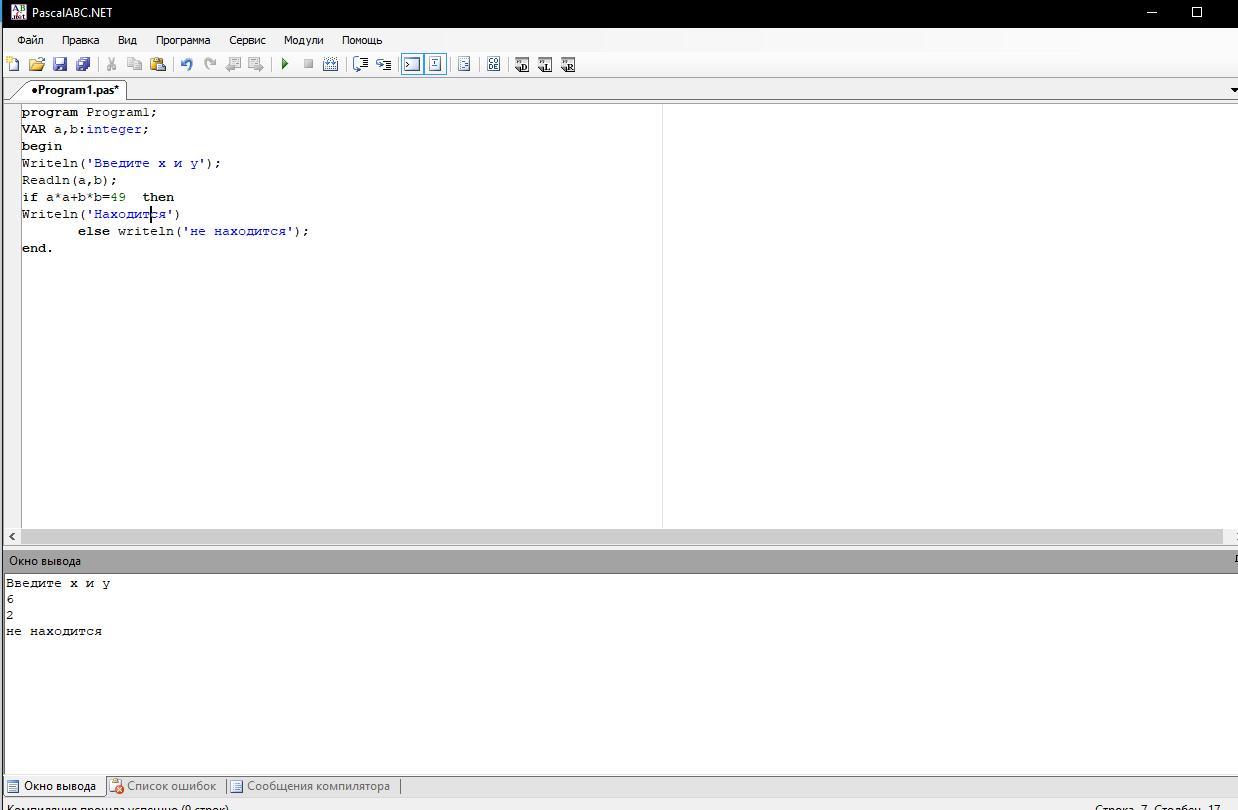
Task: Minimize the PascalABC.NET window
Action: (1152, 12)
